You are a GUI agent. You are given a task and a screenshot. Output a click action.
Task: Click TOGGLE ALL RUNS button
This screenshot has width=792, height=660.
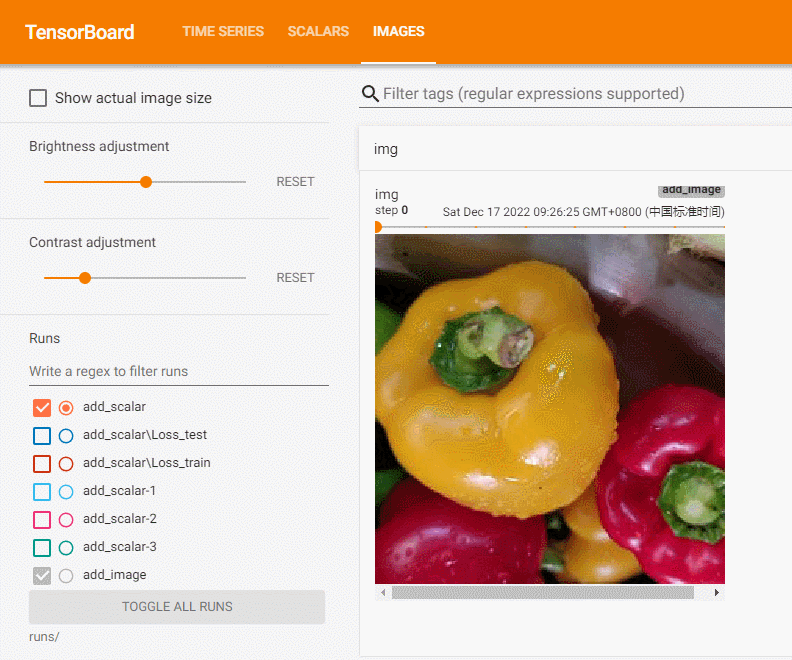(x=177, y=606)
